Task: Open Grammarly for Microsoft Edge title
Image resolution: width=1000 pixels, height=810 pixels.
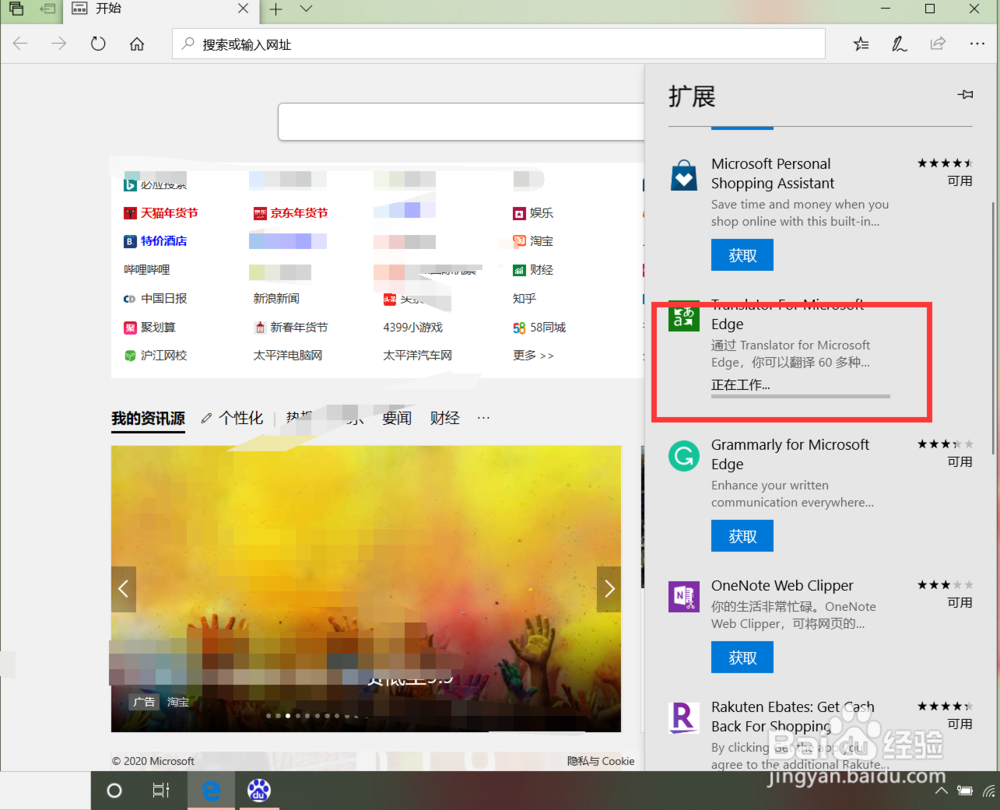Action: tap(790, 454)
